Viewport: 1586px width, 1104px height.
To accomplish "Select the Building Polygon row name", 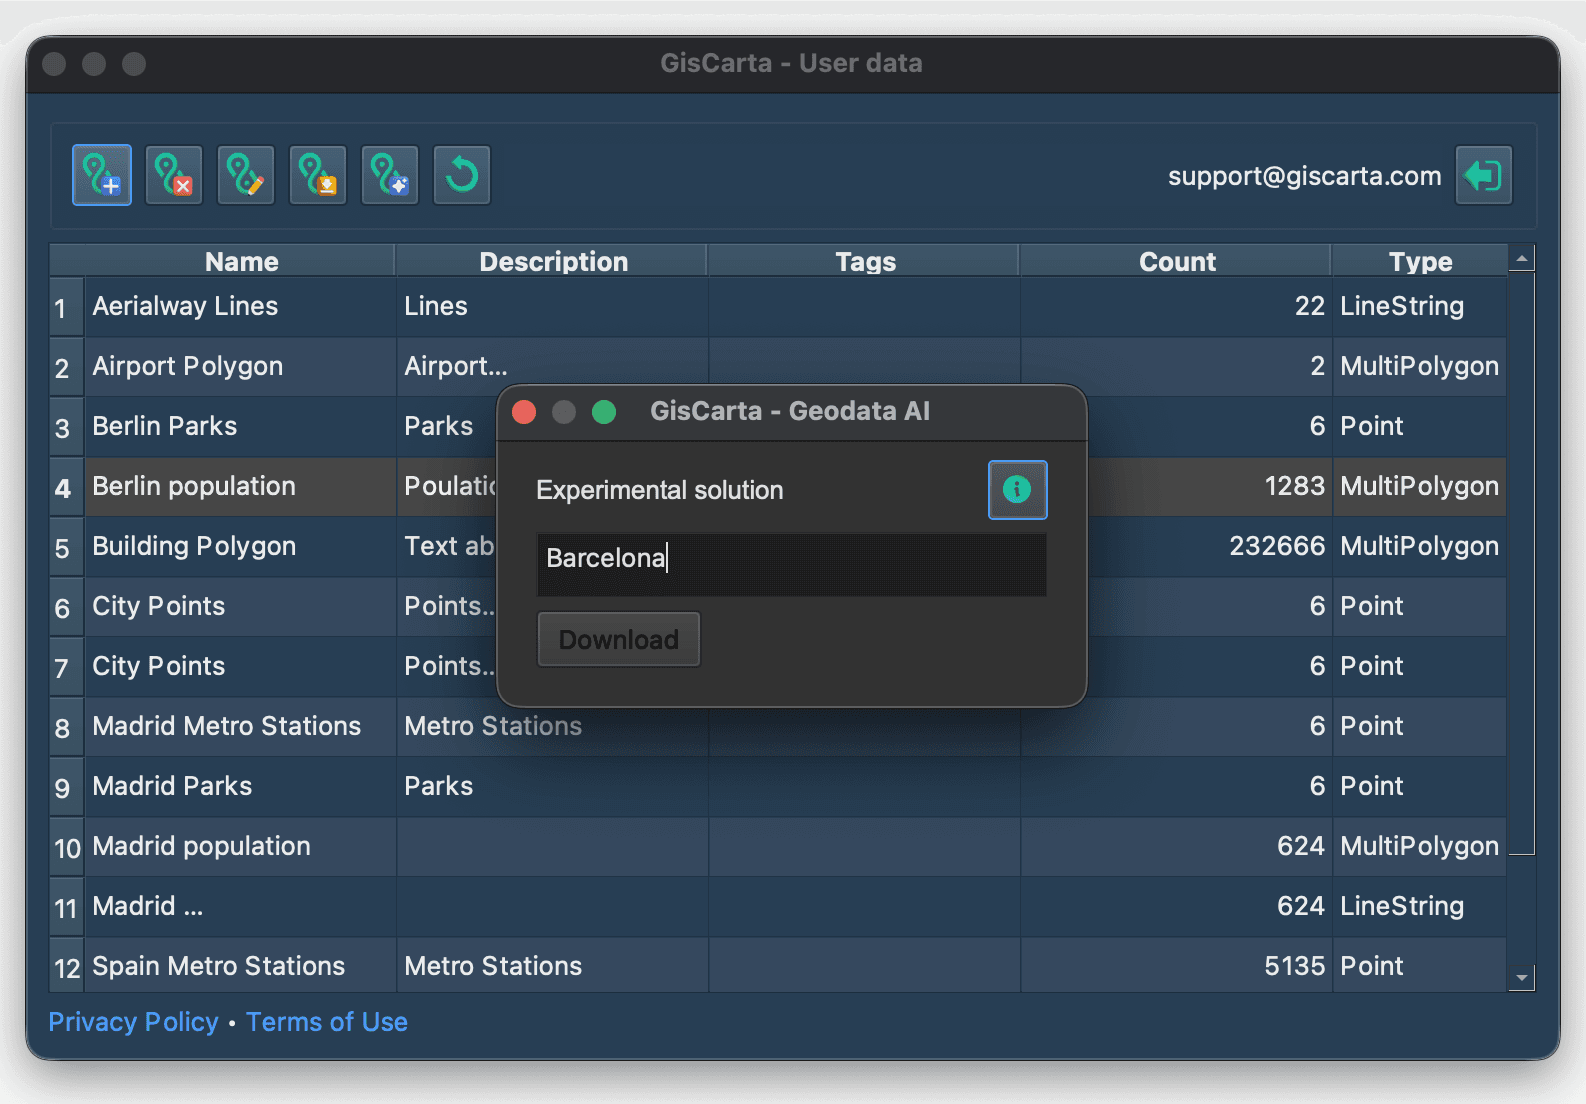I will 194,546.
